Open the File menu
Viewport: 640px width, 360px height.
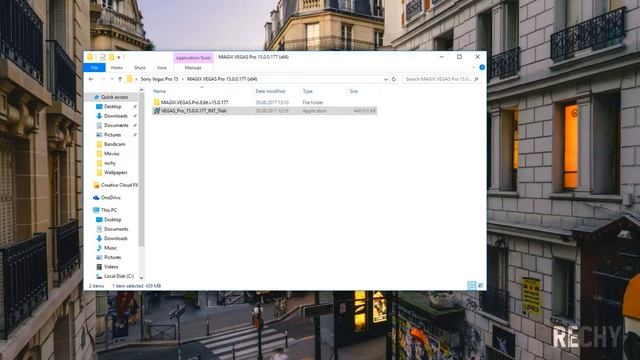[95, 68]
